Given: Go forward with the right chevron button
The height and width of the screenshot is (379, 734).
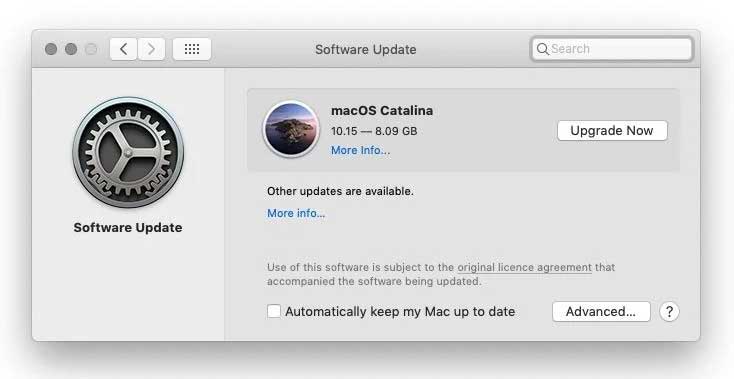Looking at the screenshot, I should coord(151,49).
